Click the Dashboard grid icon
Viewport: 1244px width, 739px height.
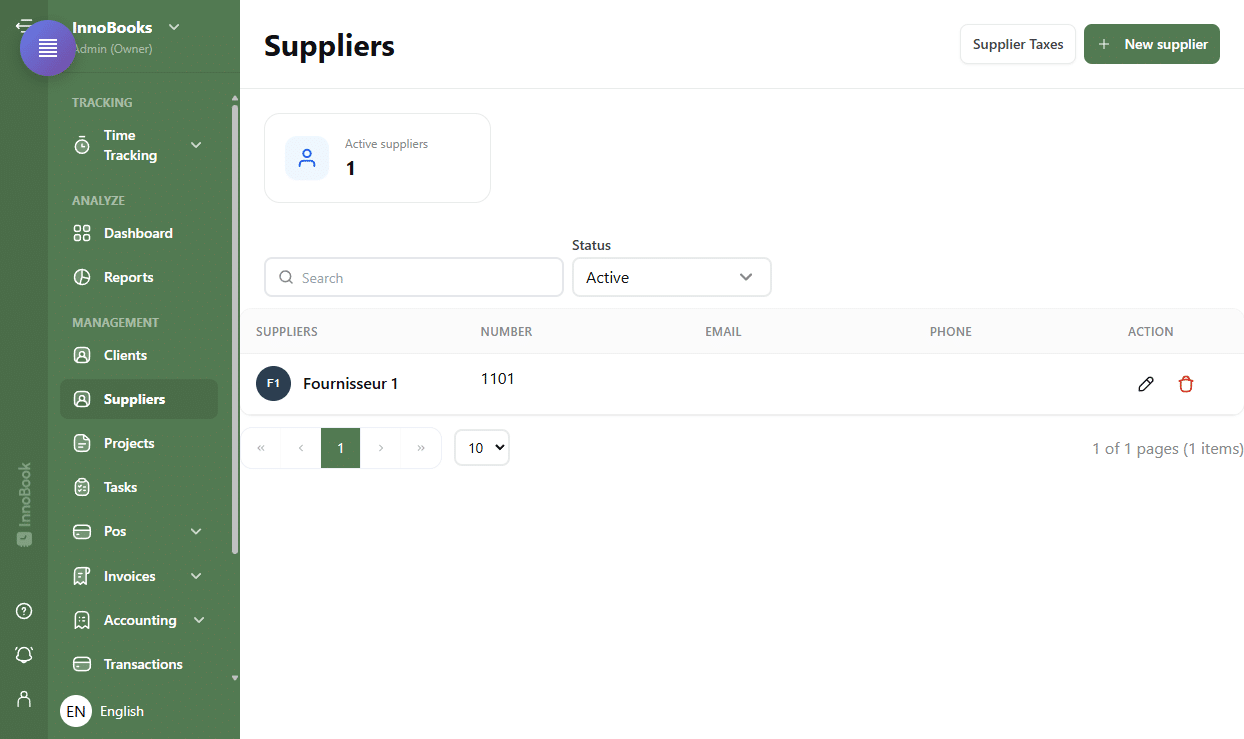click(x=82, y=233)
